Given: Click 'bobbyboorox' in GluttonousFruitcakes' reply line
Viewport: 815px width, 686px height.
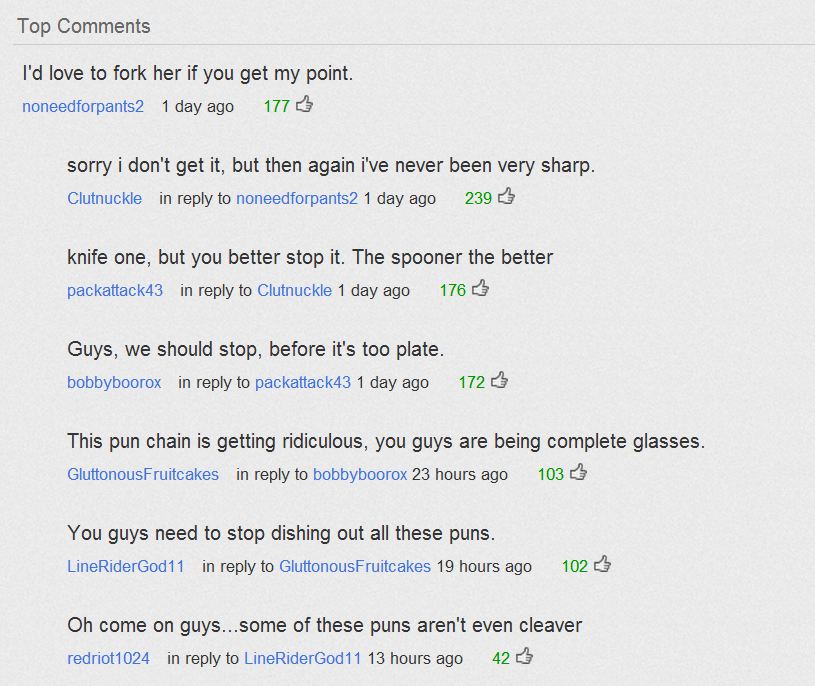Looking at the screenshot, I should [360, 474].
